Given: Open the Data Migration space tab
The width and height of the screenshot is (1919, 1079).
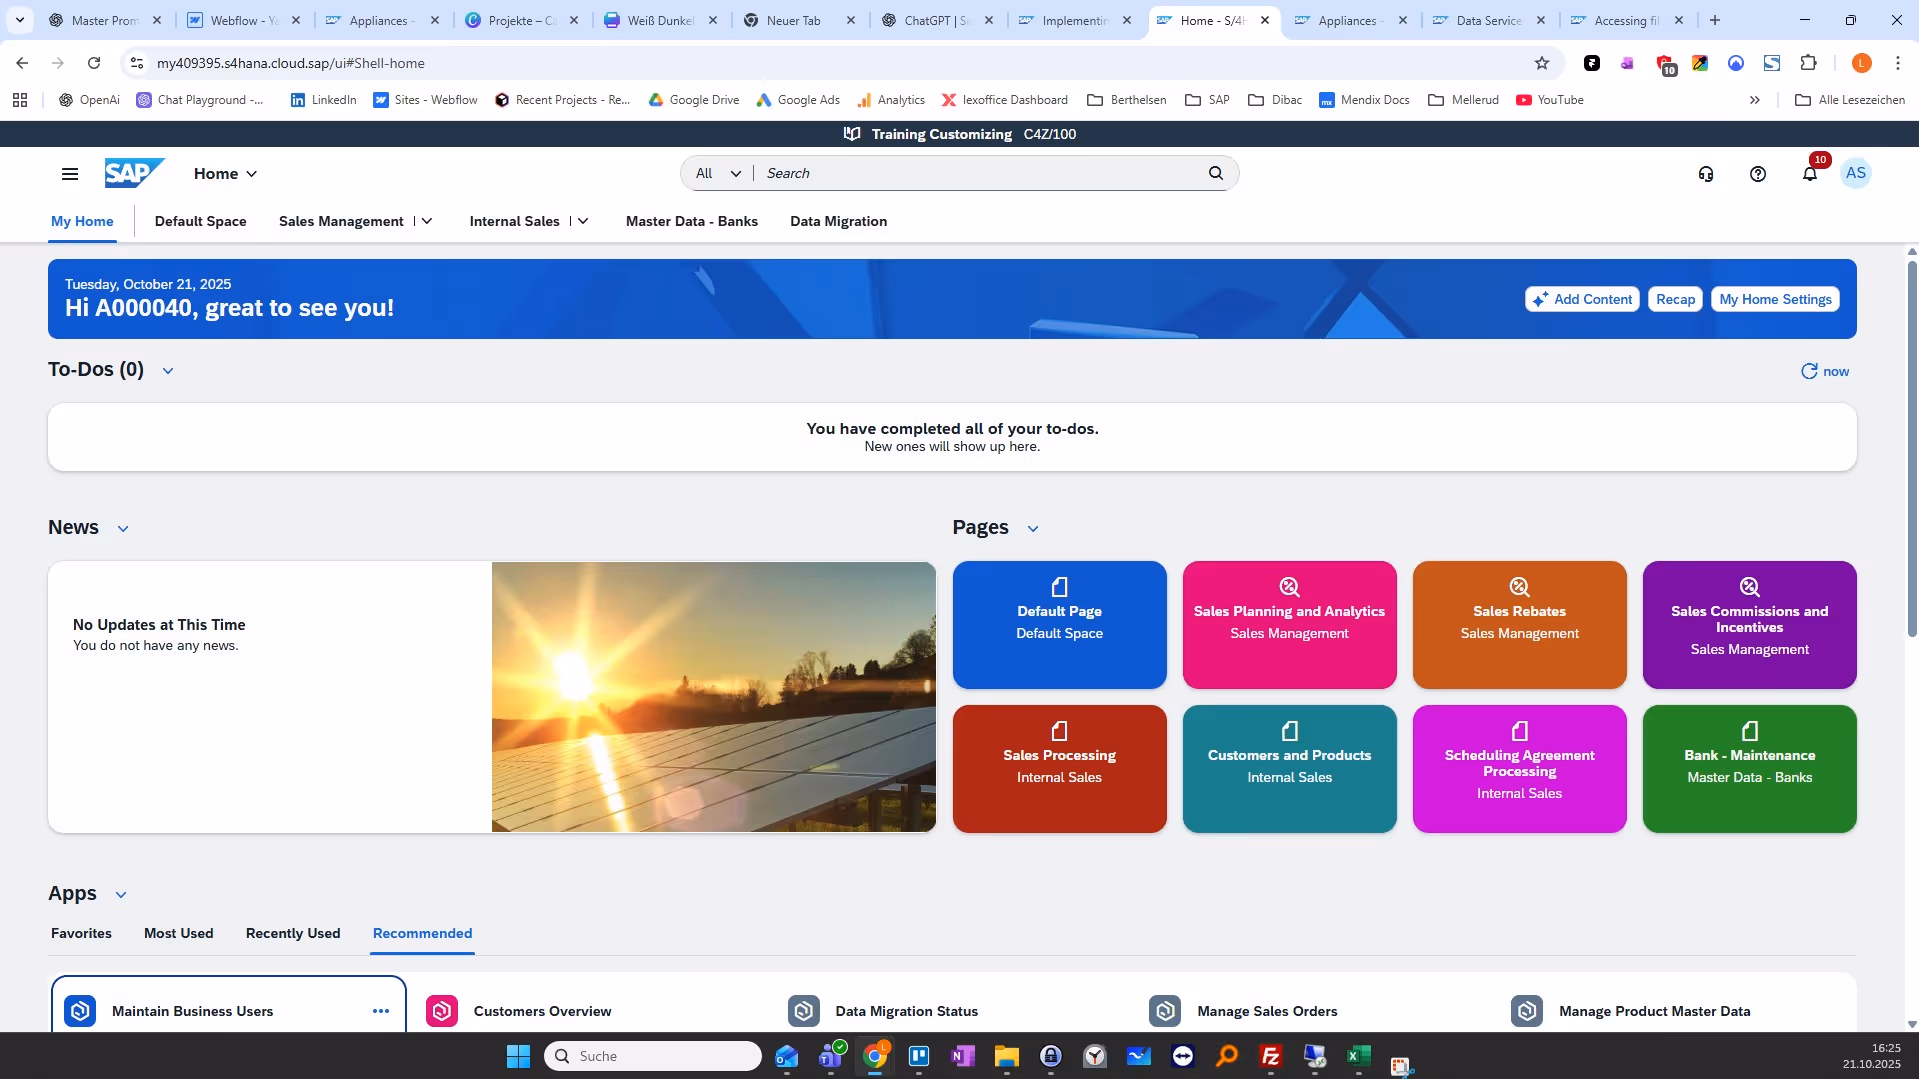Looking at the screenshot, I should tap(838, 221).
